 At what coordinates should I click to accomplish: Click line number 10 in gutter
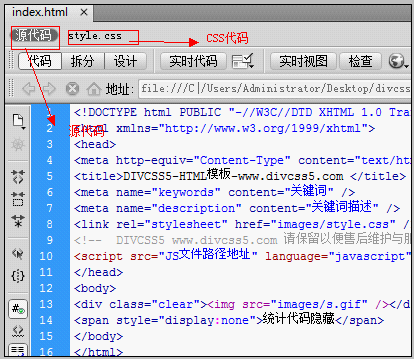tap(46, 256)
